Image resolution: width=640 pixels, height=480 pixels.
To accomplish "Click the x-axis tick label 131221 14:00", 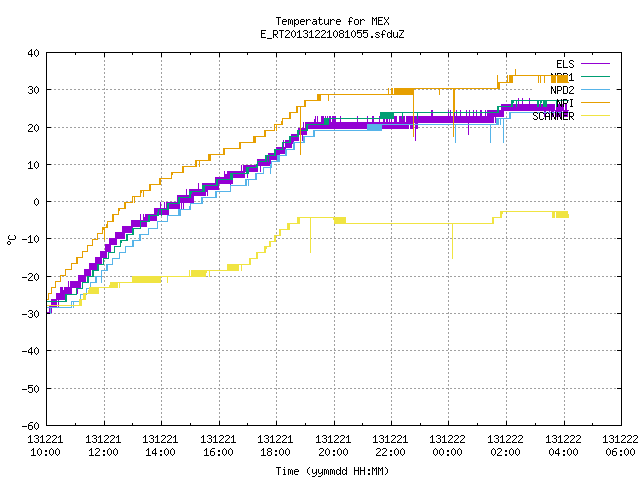I will (x=160, y=446).
